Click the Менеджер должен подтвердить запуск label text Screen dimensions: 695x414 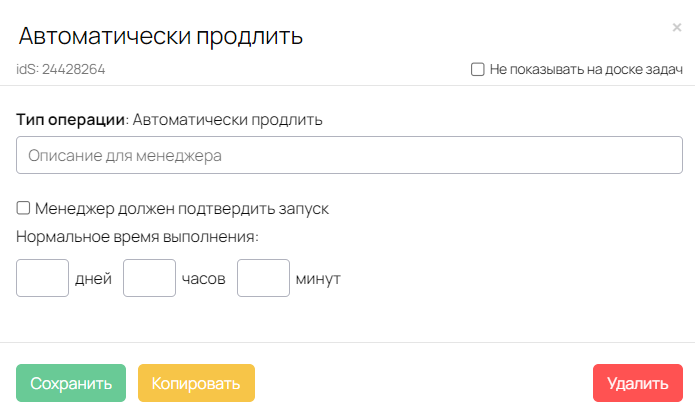tap(182, 208)
